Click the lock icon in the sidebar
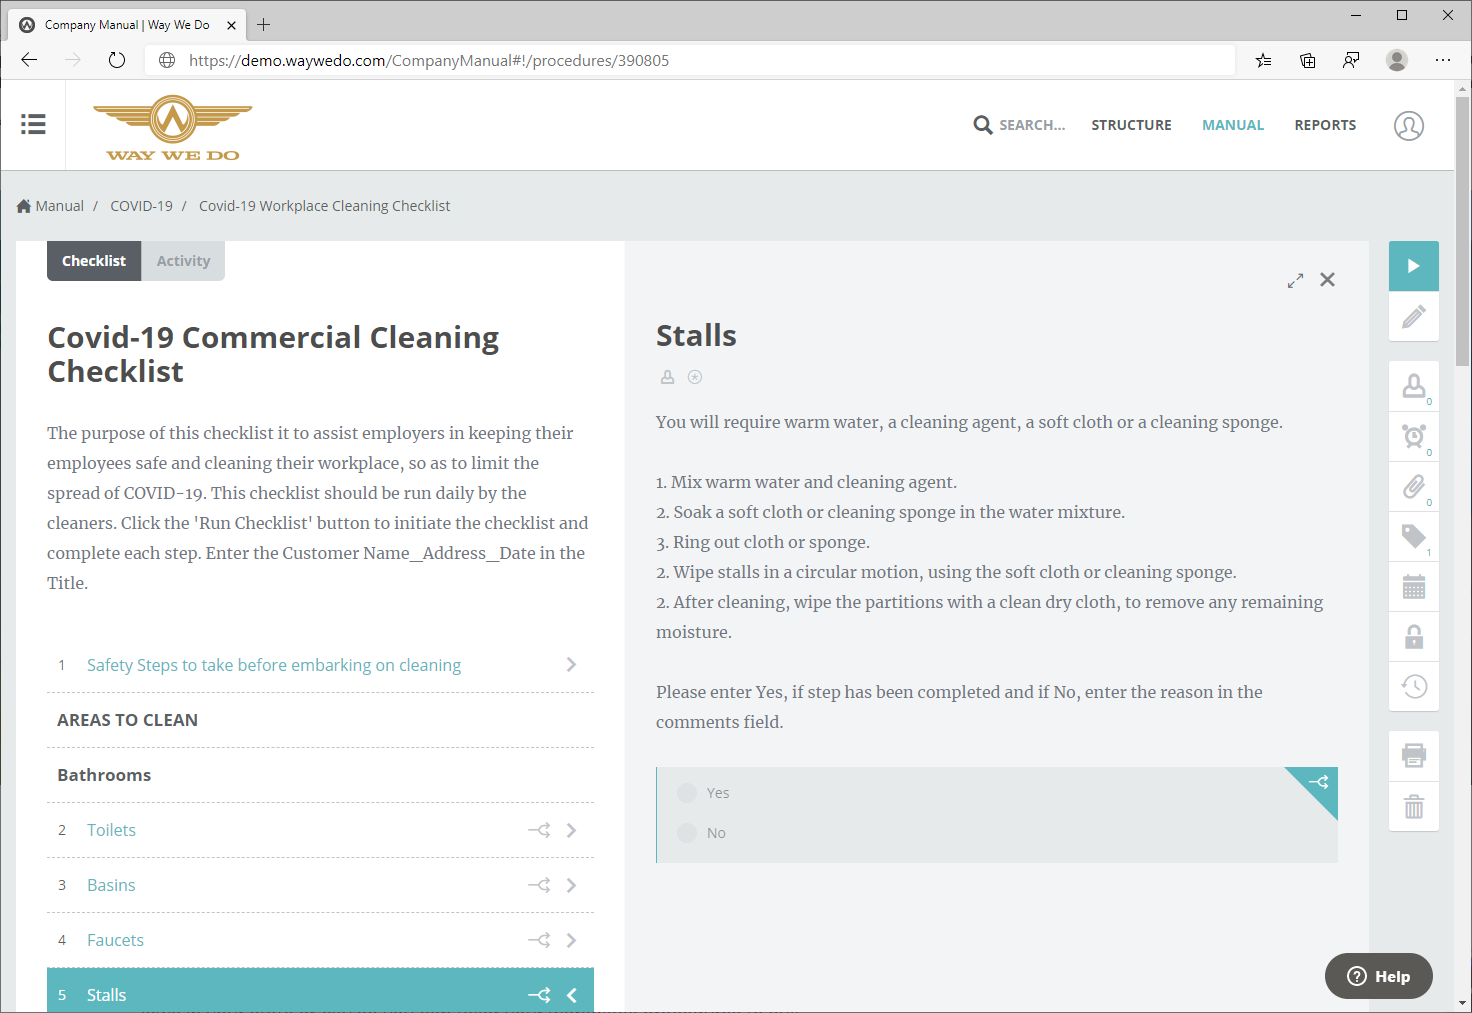Screen dimensions: 1472x1013 tap(1413, 637)
